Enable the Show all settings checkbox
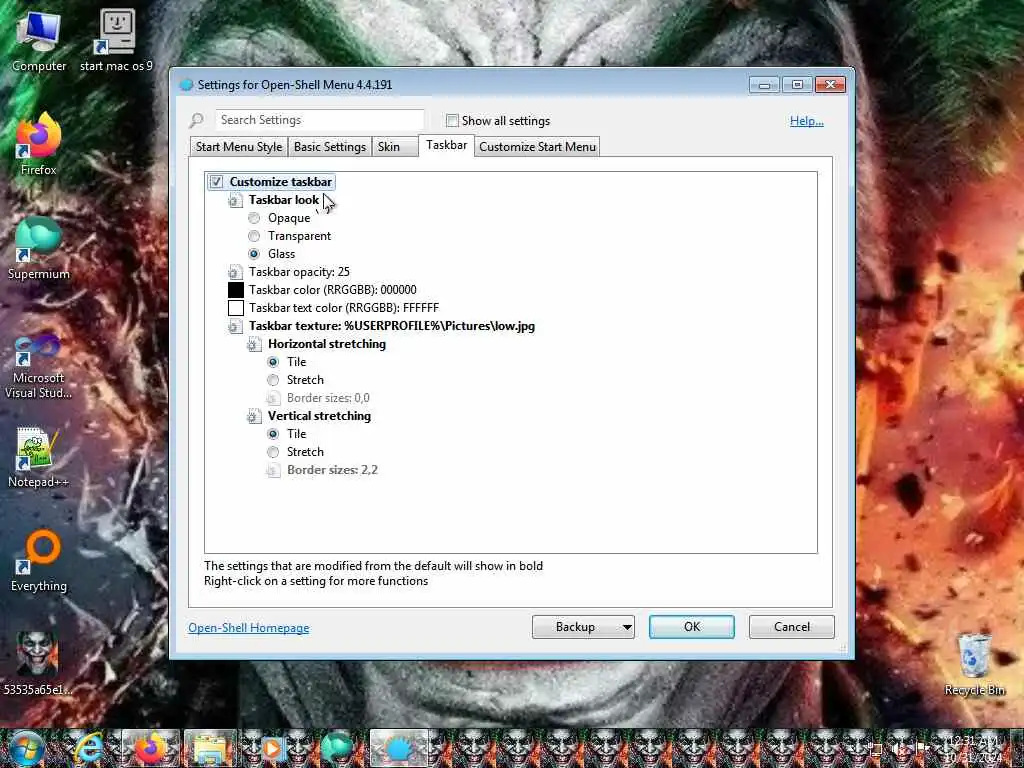 click(452, 120)
